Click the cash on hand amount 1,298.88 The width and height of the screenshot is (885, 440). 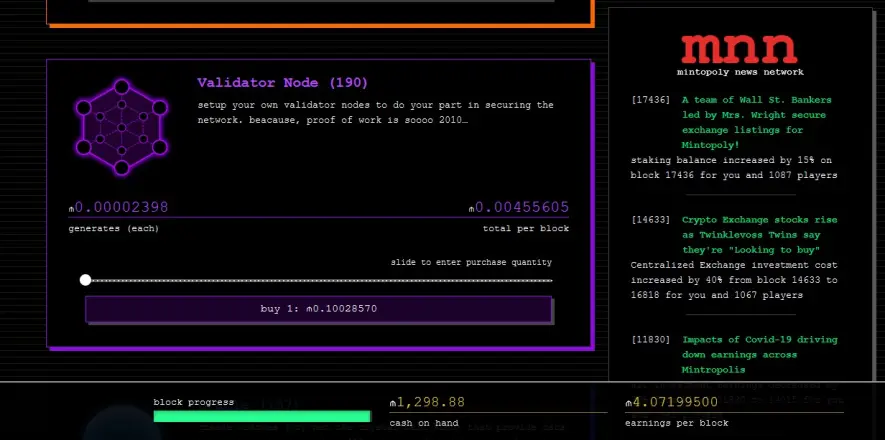click(x=427, y=402)
